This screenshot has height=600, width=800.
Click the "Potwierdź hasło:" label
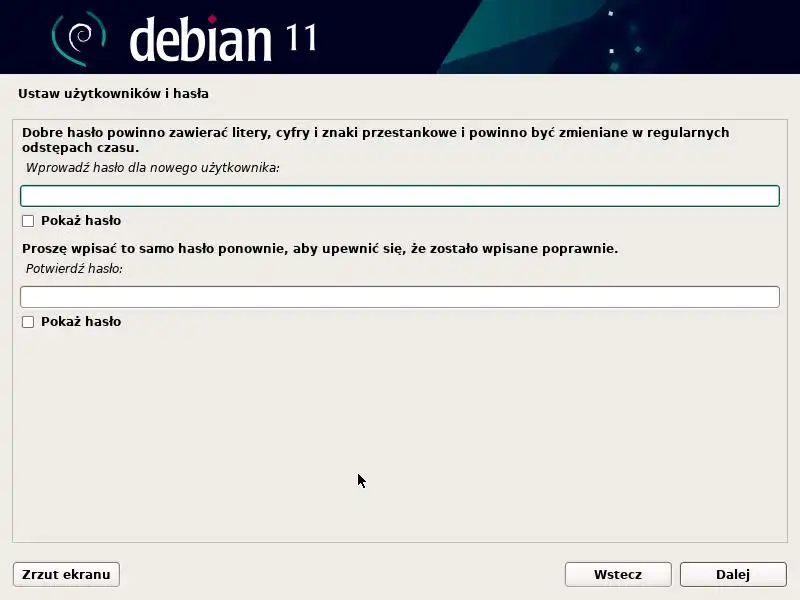pyautogui.click(x=74, y=269)
